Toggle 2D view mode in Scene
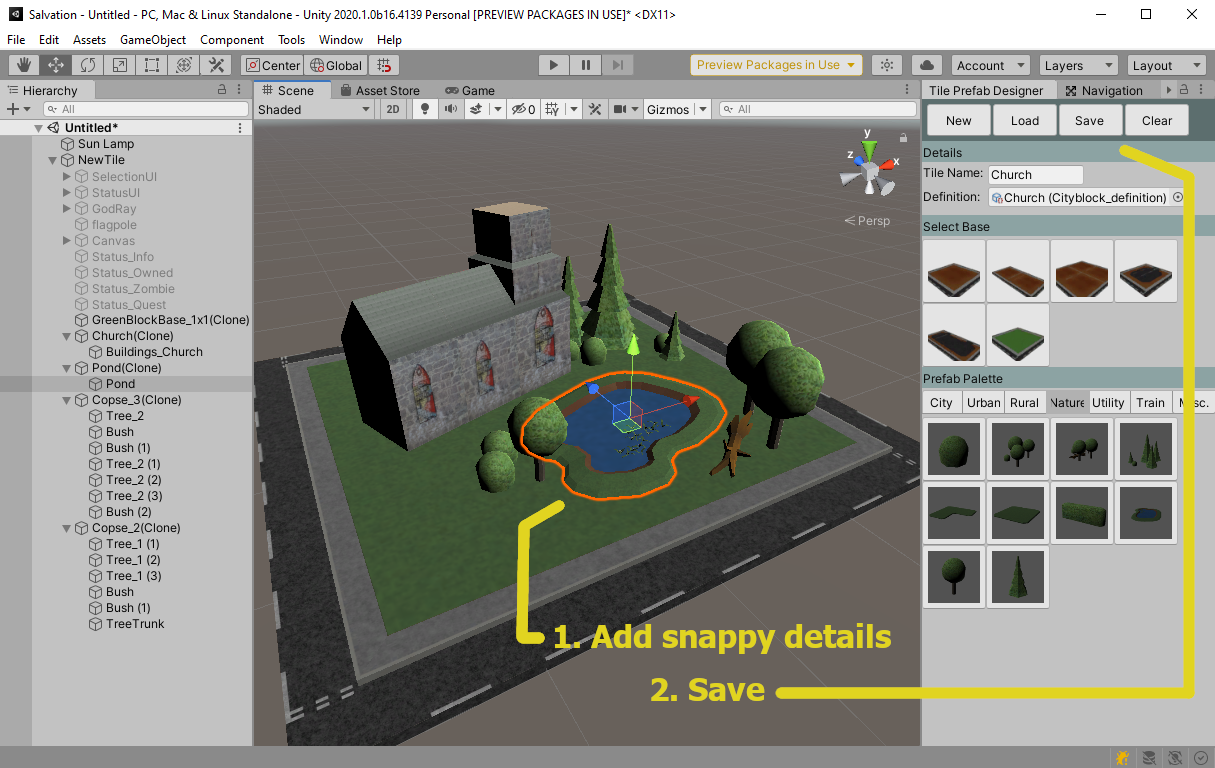1215x768 pixels. (393, 109)
